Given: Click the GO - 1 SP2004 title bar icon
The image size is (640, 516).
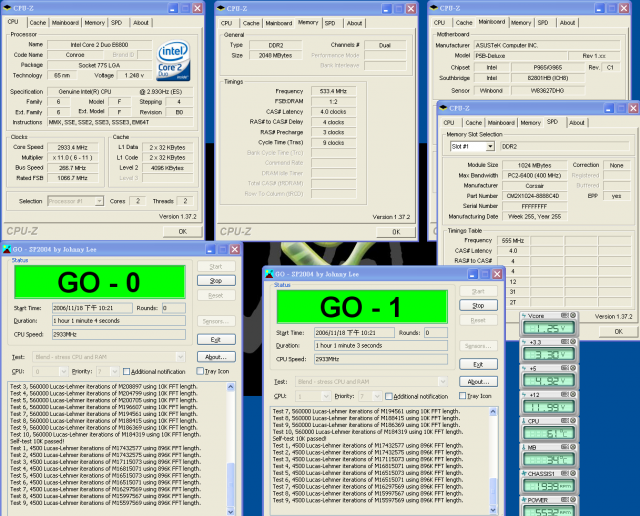Looking at the screenshot, I should pyautogui.click(x=269, y=274).
